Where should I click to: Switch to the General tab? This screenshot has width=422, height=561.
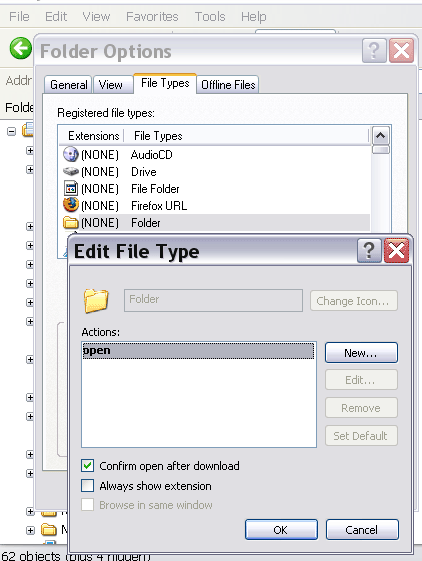pyautogui.click(x=68, y=85)
